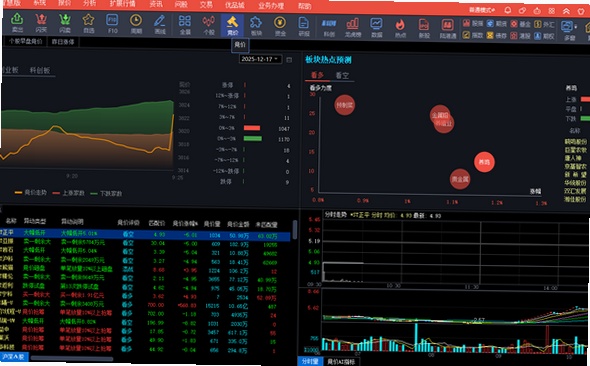Click the 热点 flame icon

click(400, 28)
